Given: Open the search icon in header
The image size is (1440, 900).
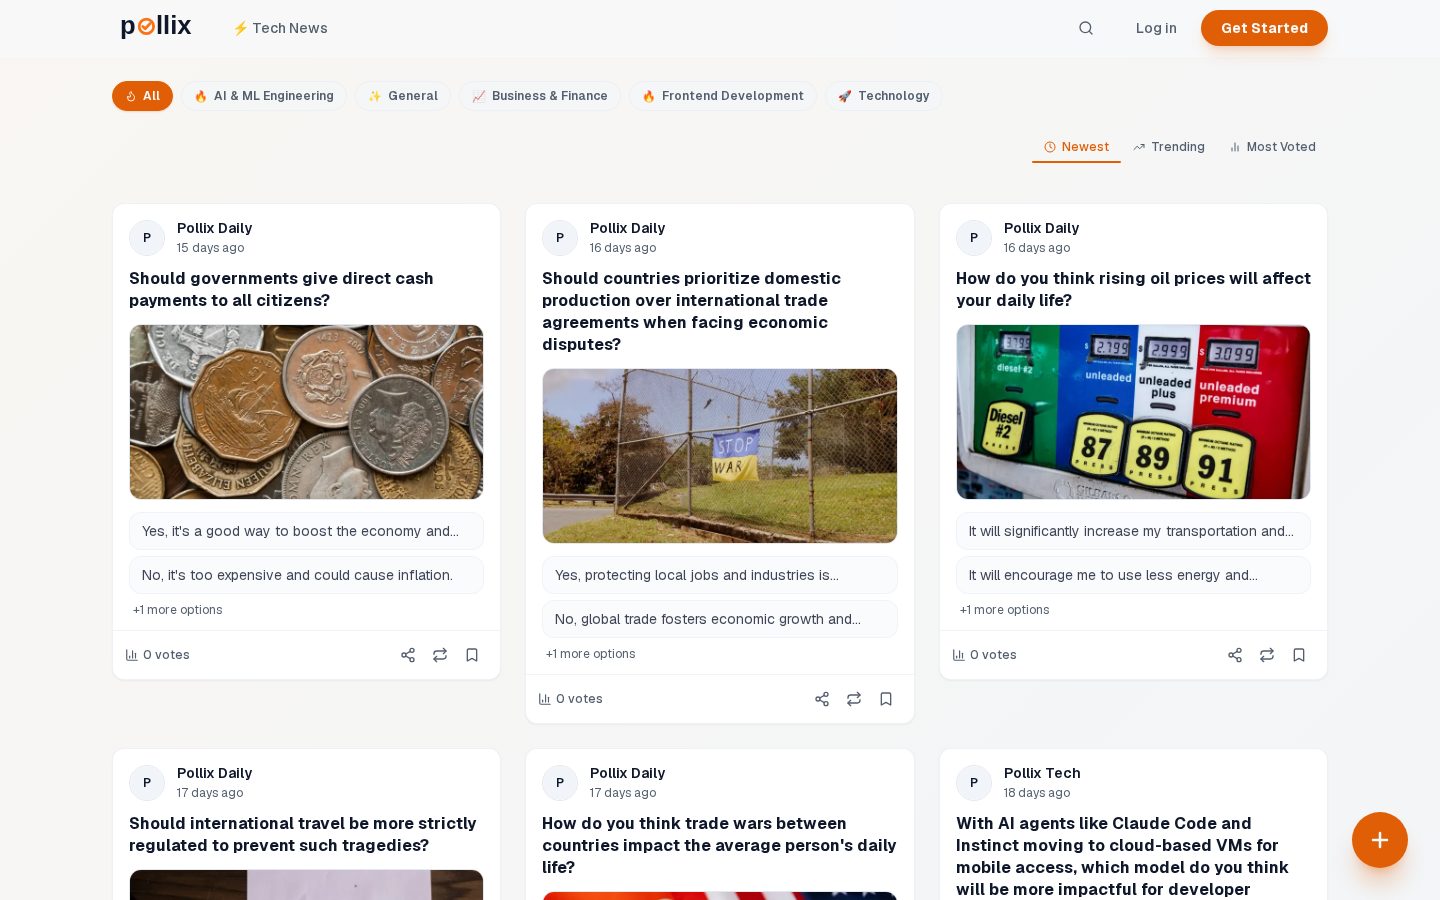Looking at the screenshot, I should tap(1086, 28).
